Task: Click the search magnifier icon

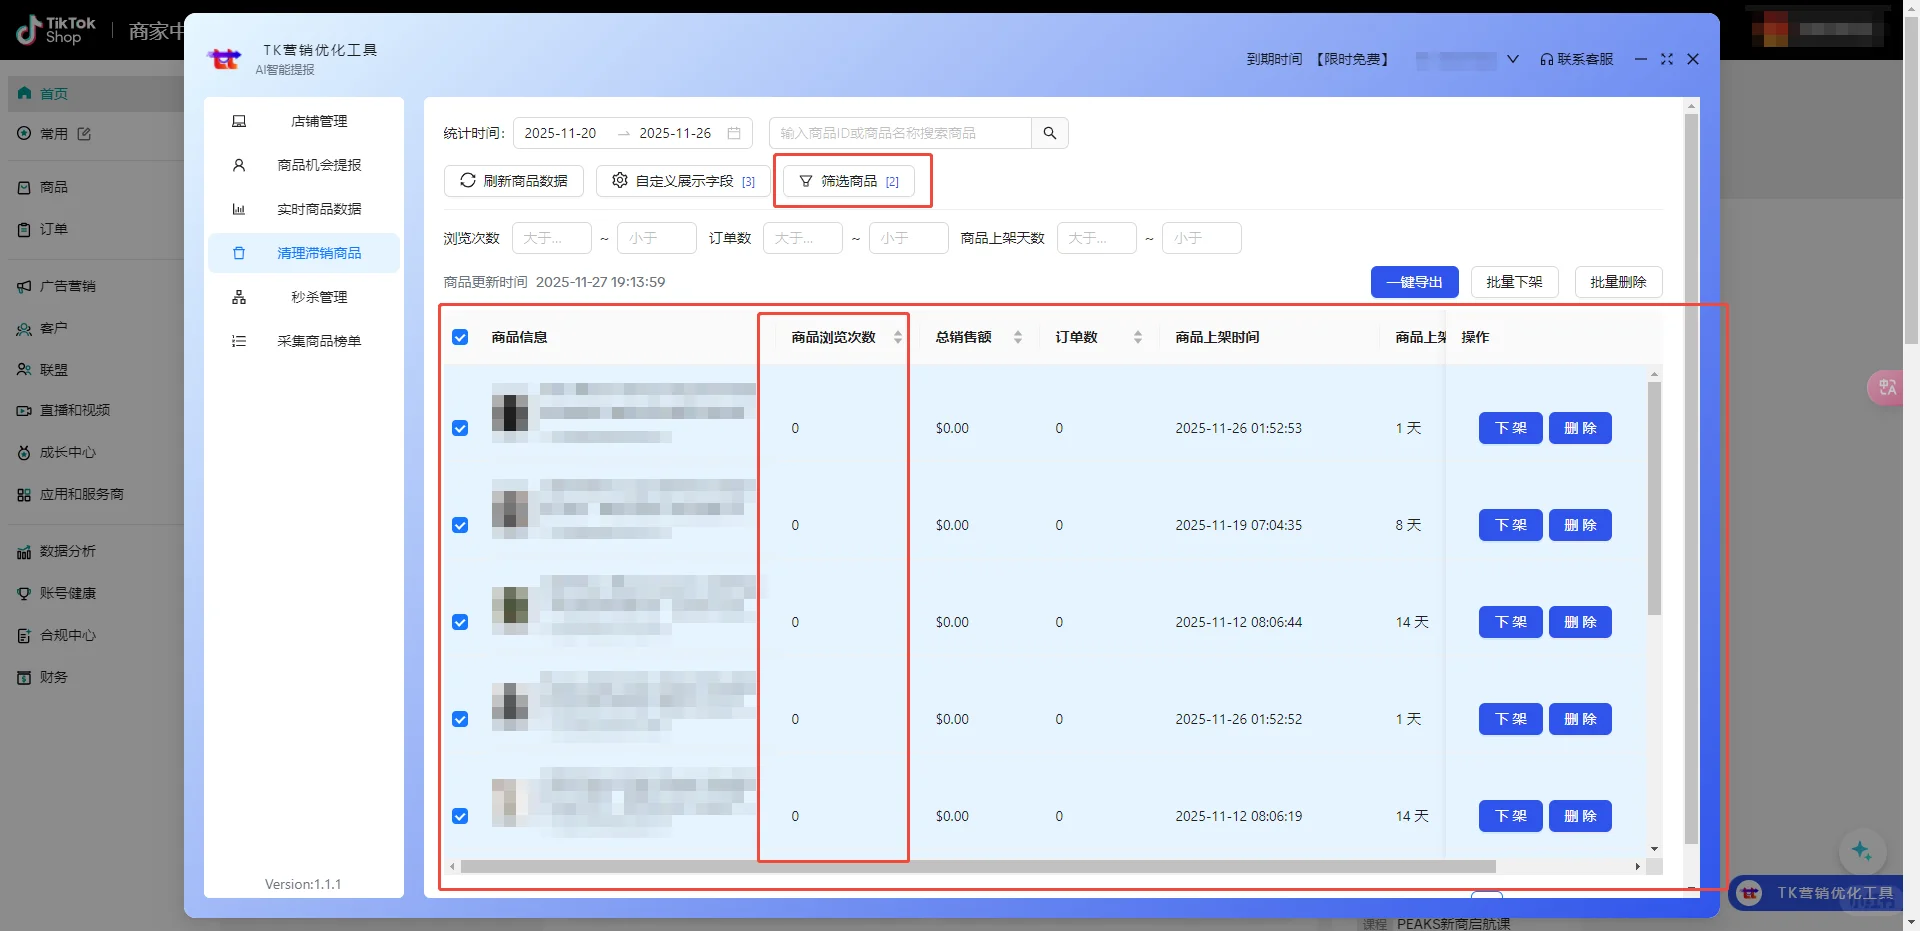Action: [x=1048, y=132]
